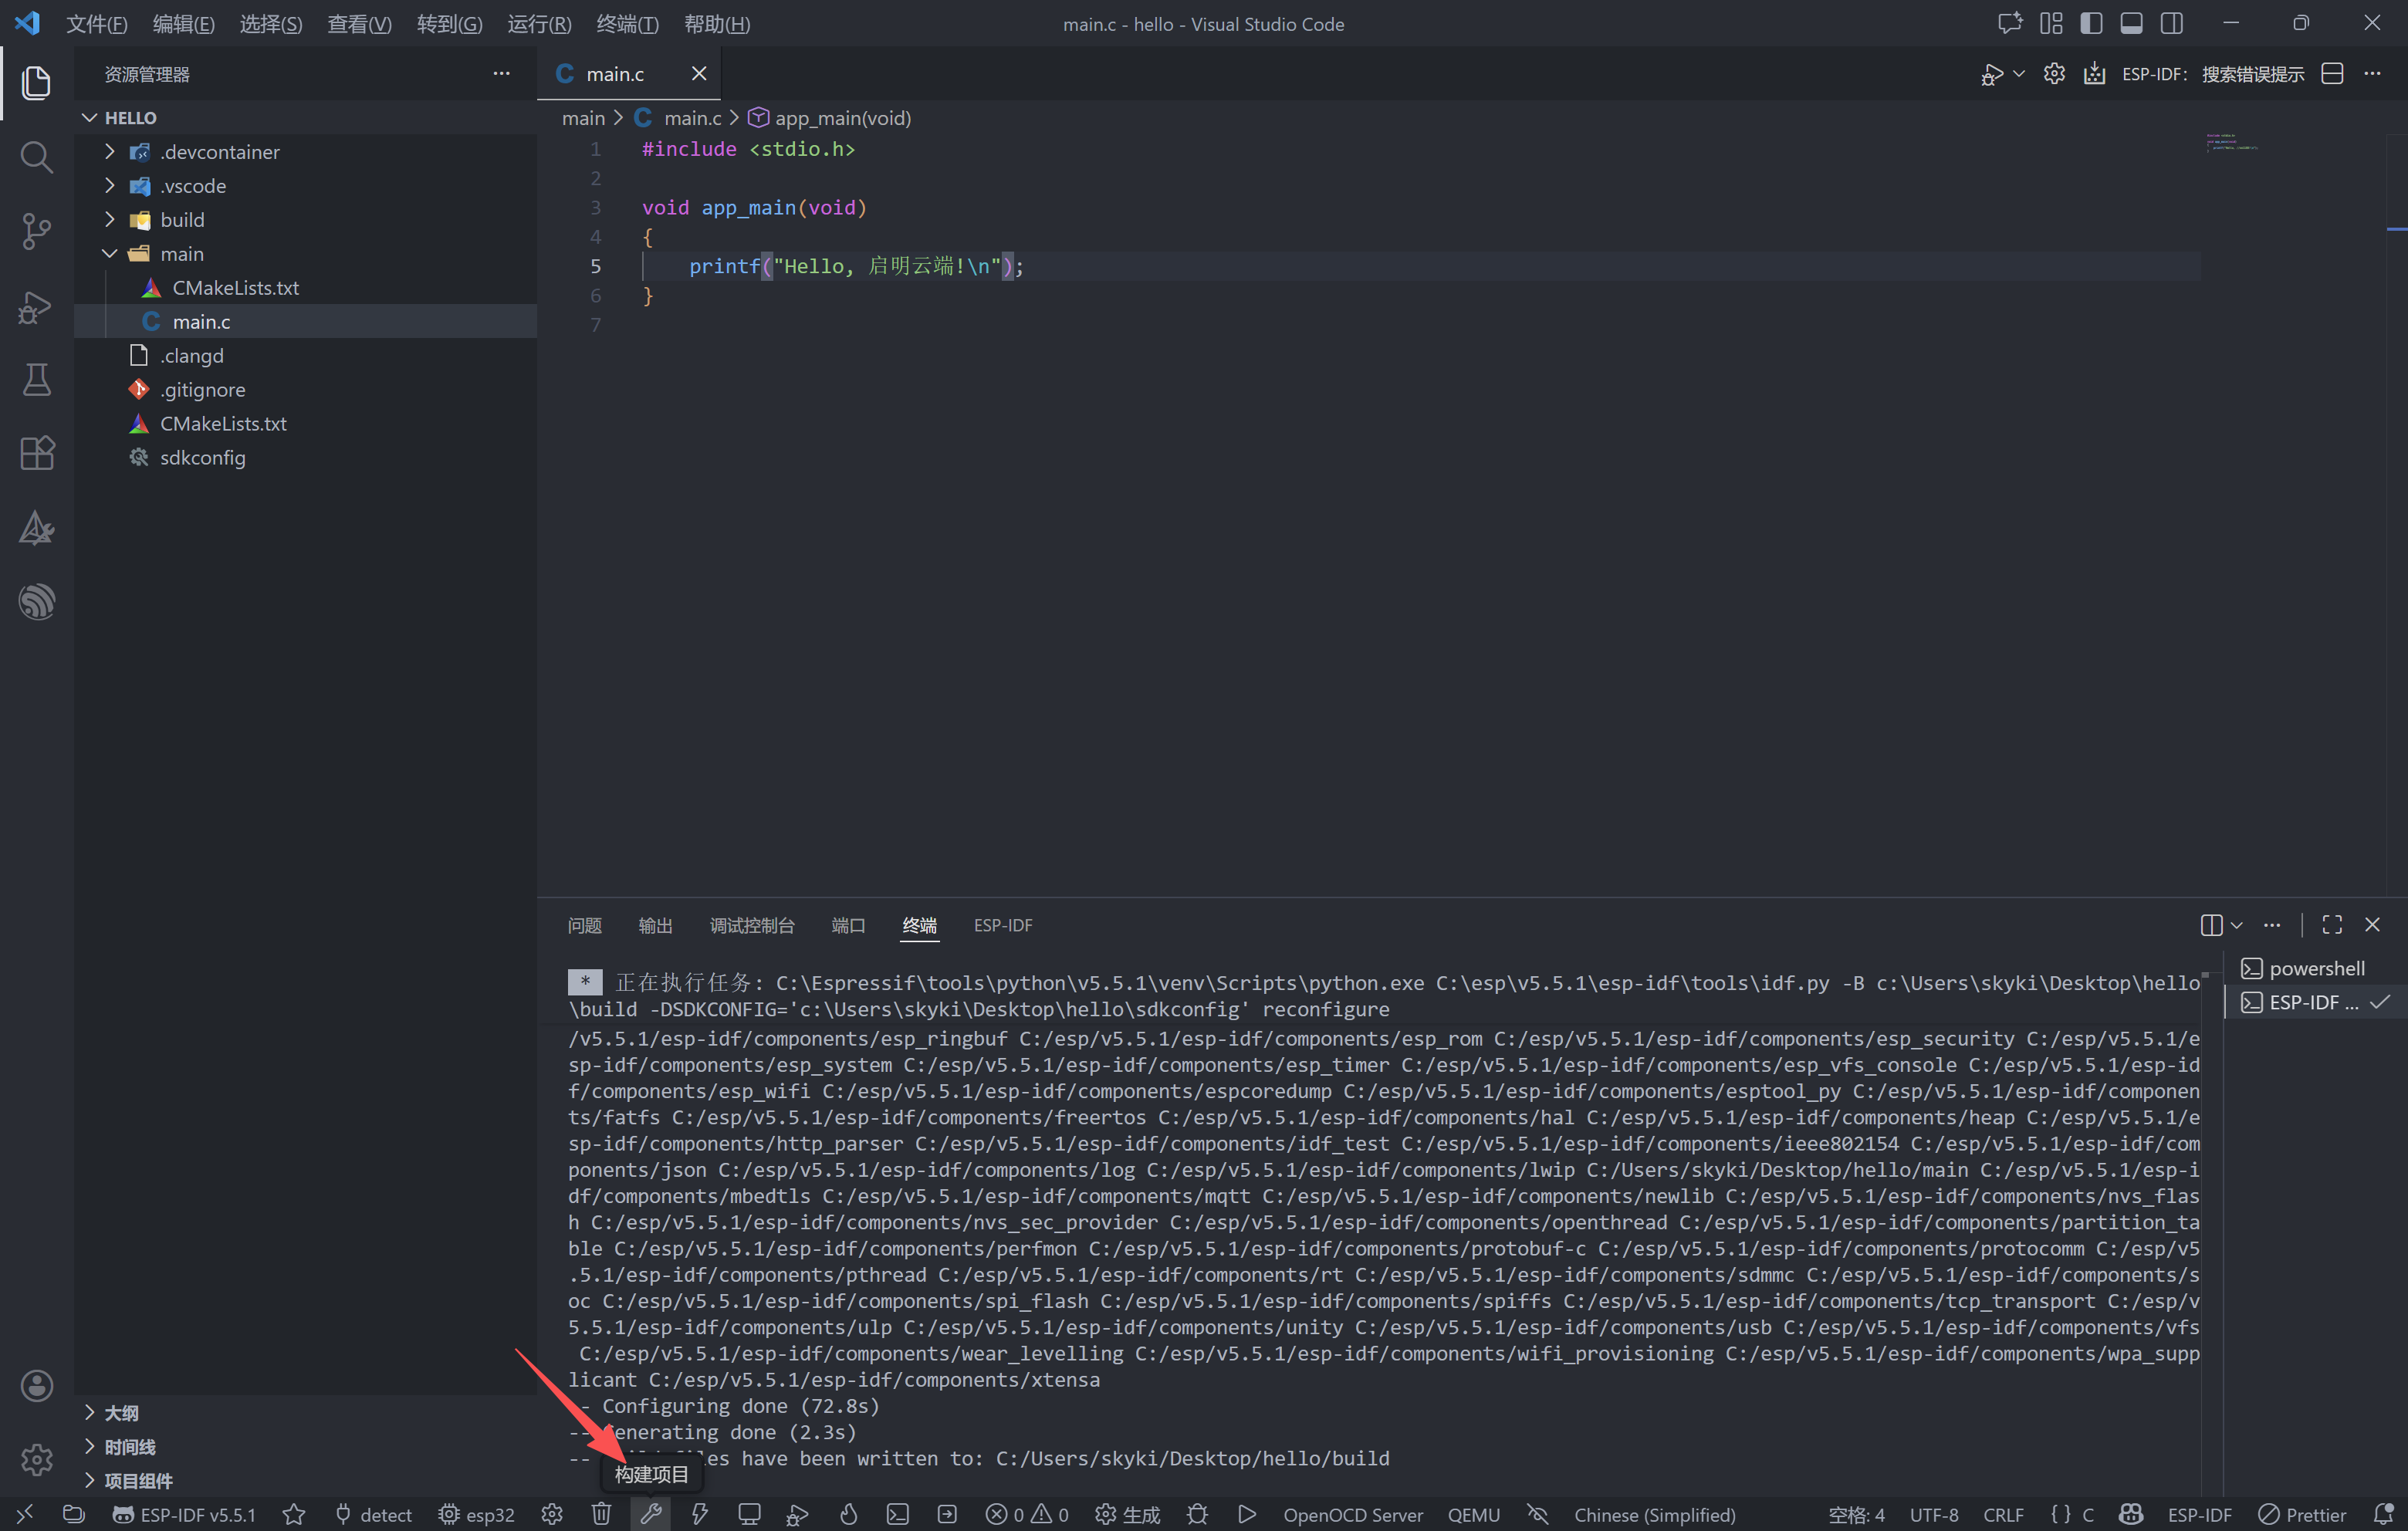Open ESP-IDF terminal icon in status bar
Screen dimensions: 2408x1531
[x=898, y=1514]
